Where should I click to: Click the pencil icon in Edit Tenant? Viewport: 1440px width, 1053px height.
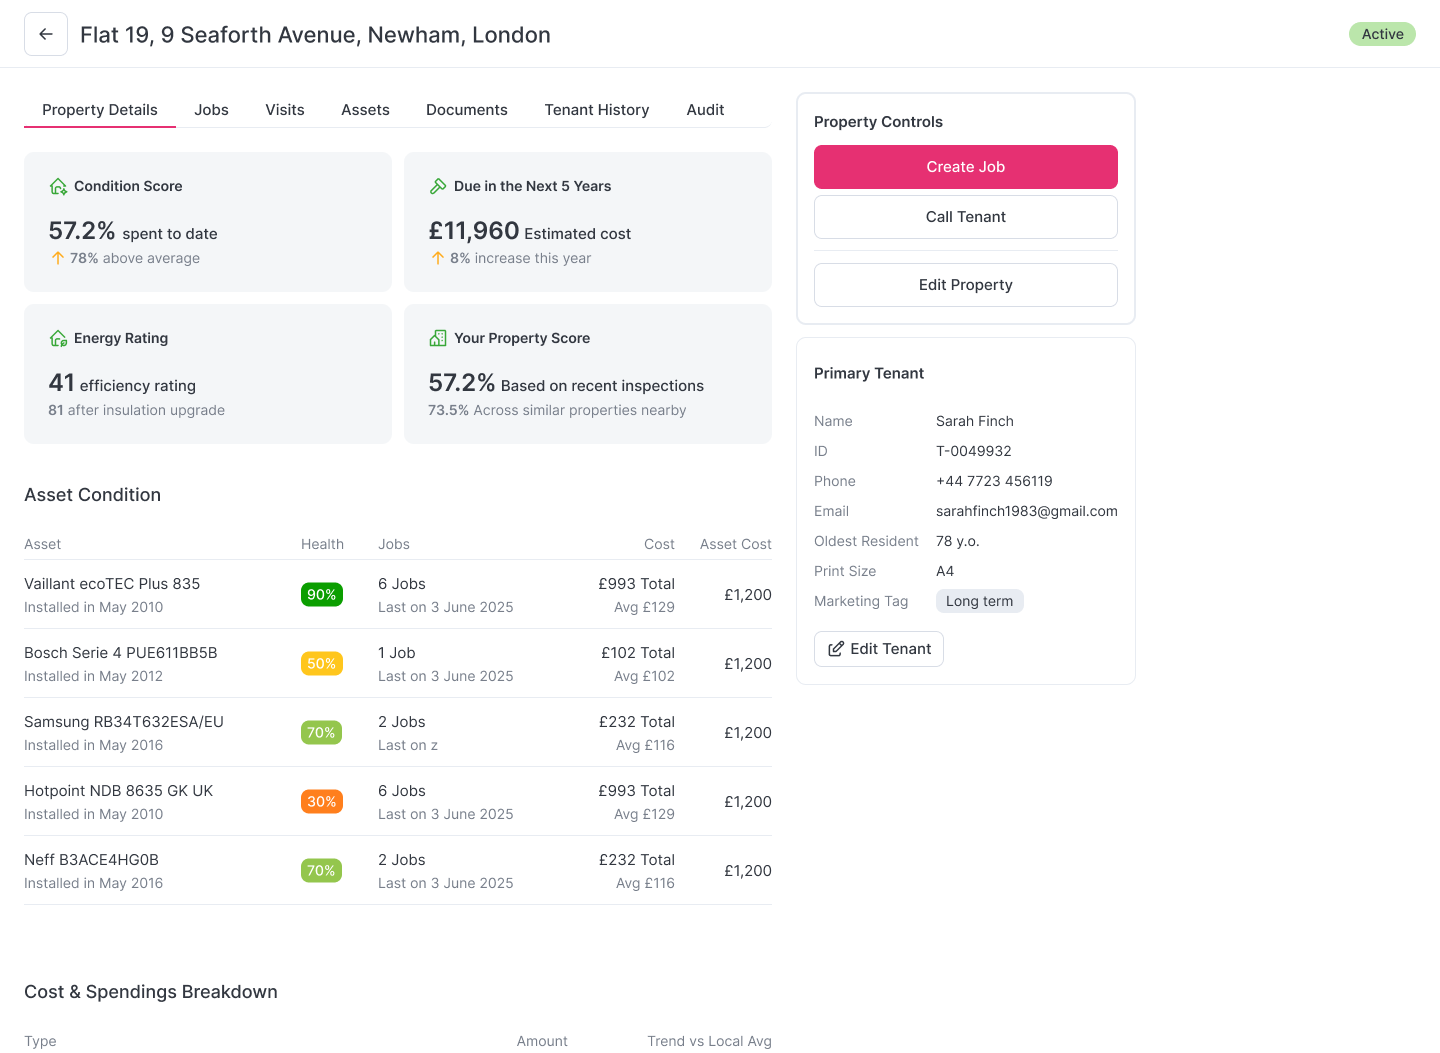pos(836,649)
